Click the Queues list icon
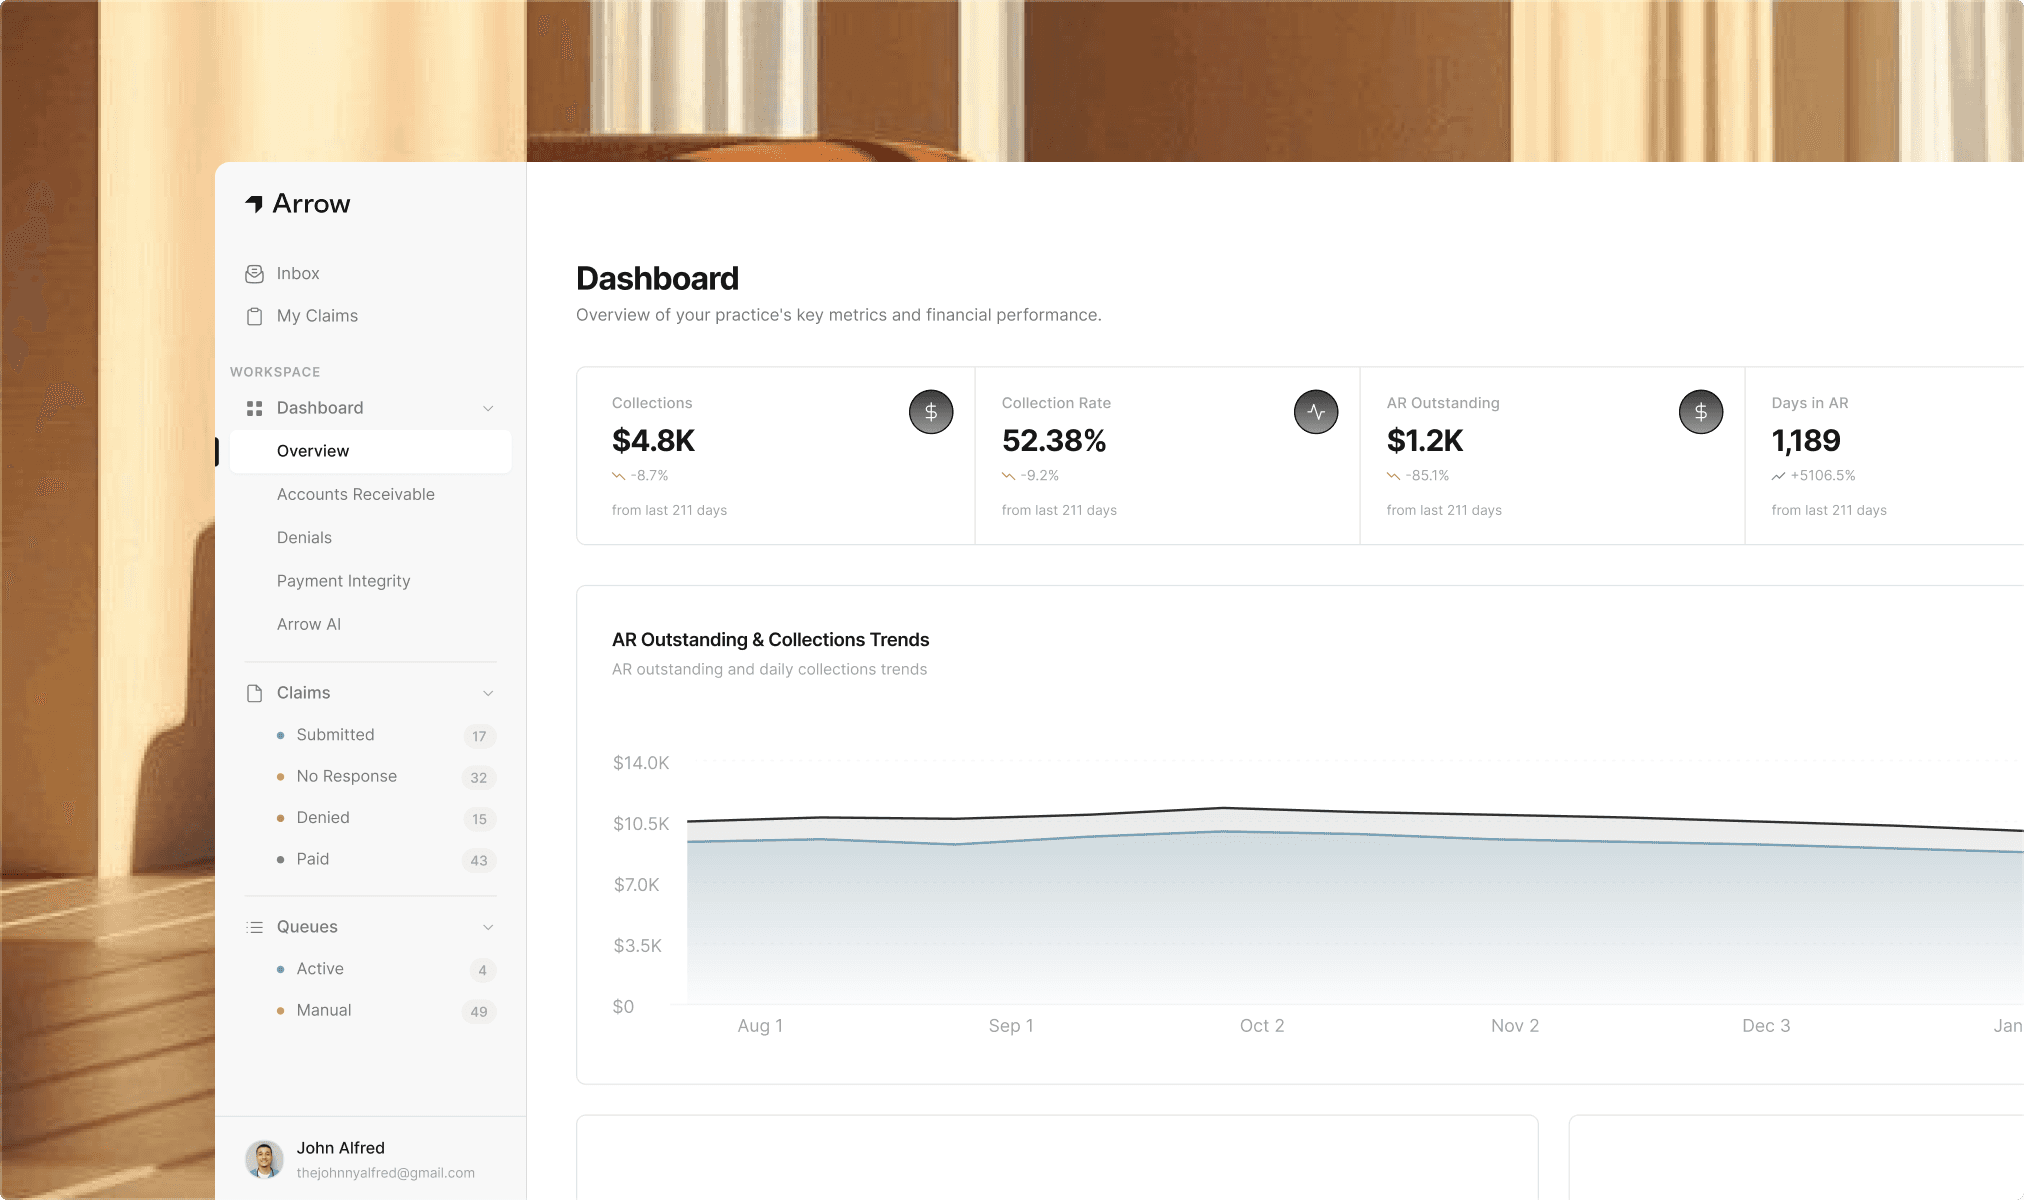 [x=254, y=927]
